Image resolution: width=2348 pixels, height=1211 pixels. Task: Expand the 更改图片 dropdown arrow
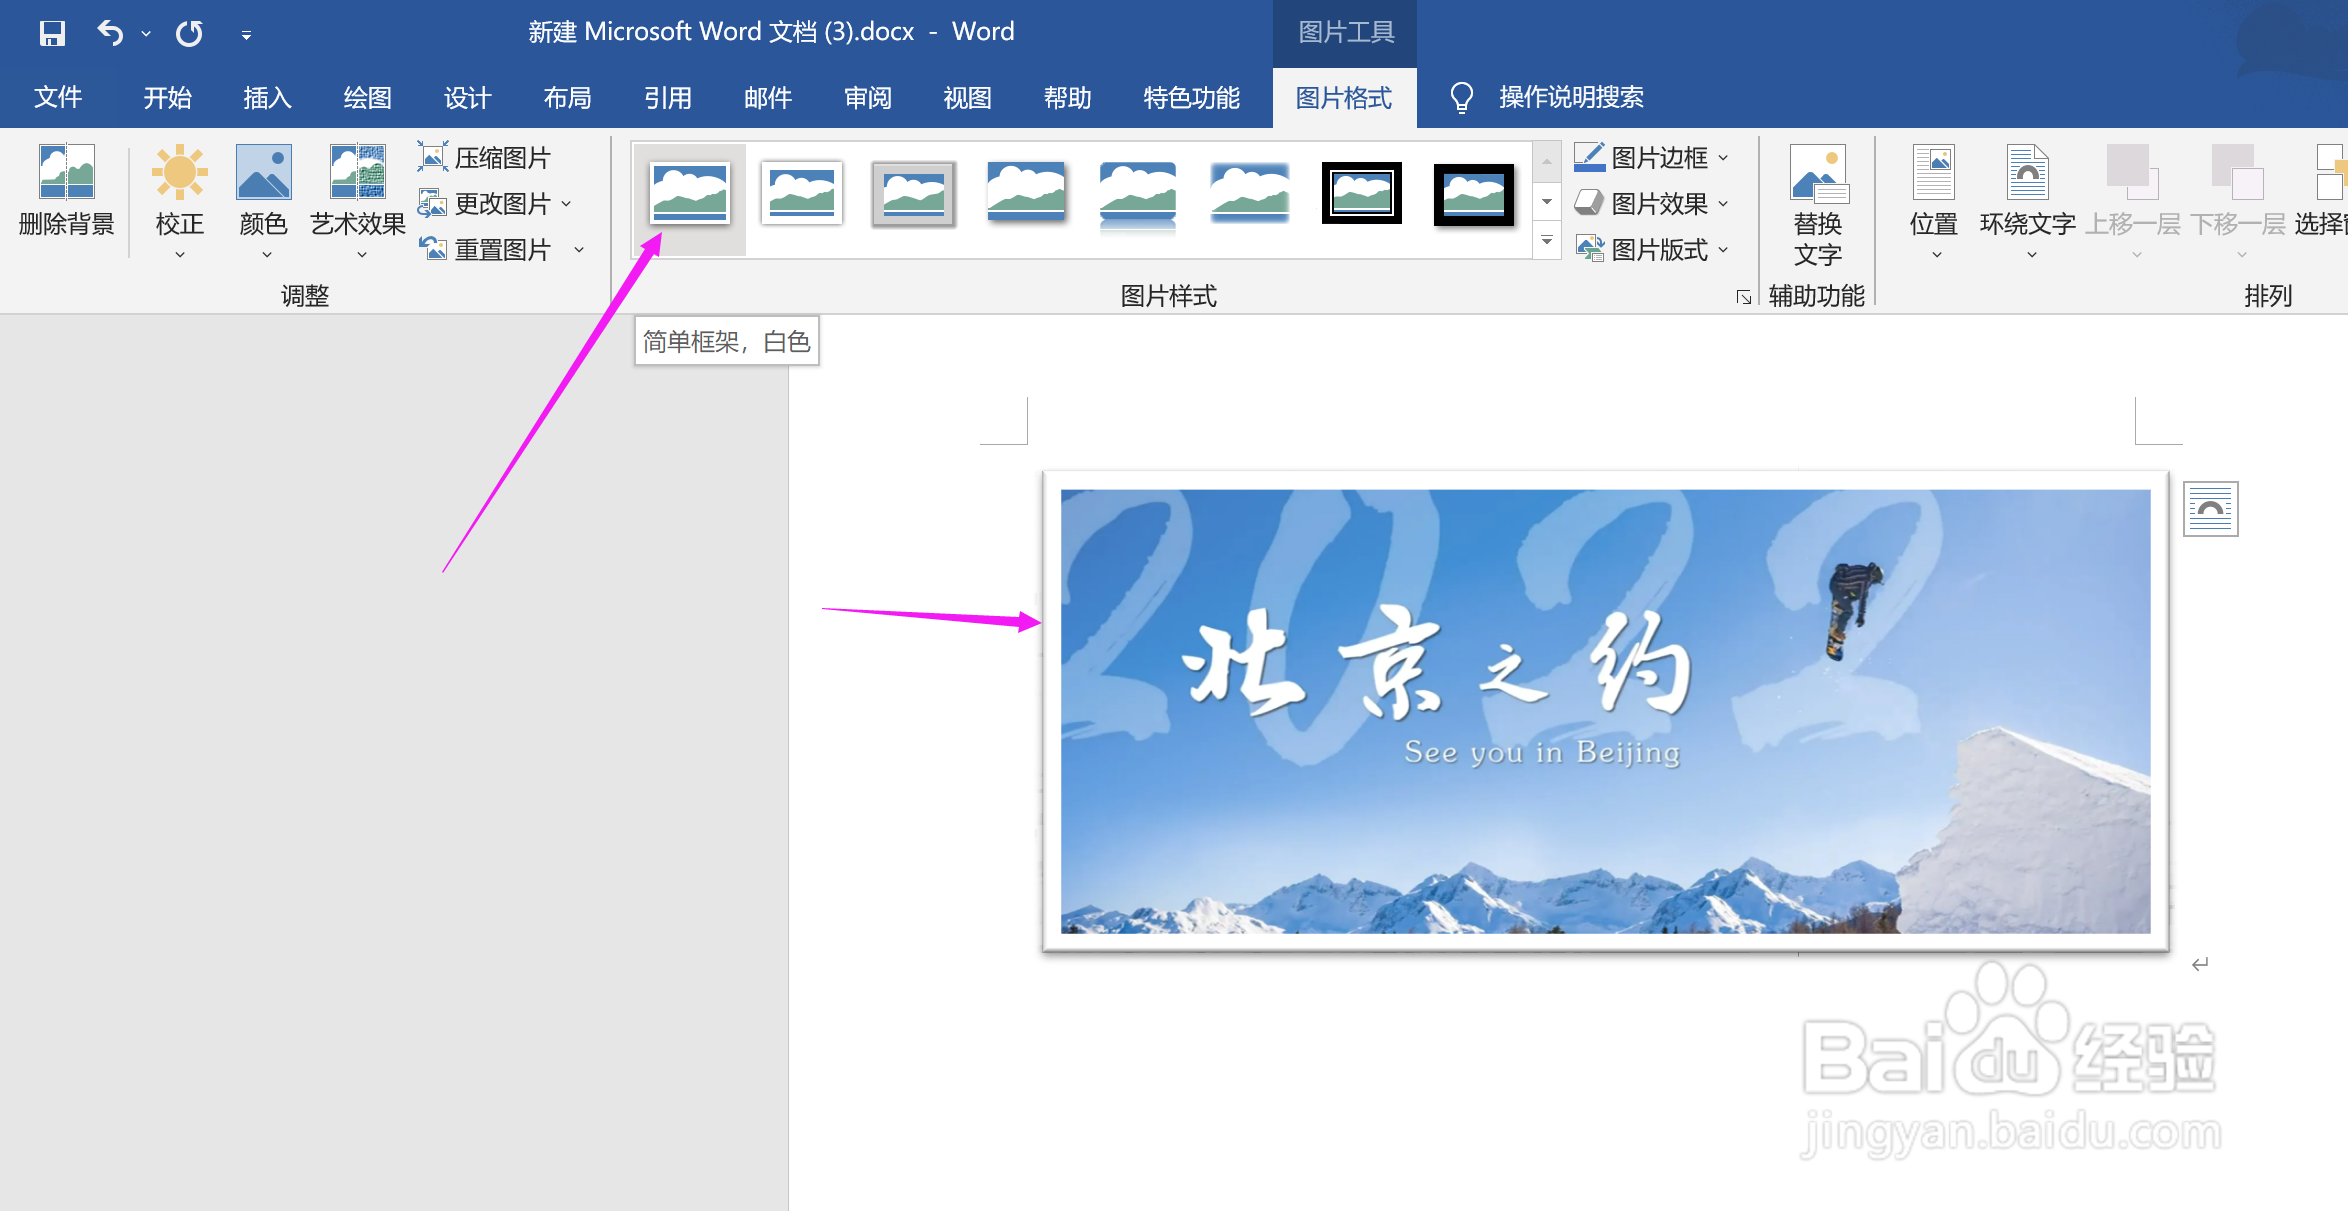tap(567, 204)
